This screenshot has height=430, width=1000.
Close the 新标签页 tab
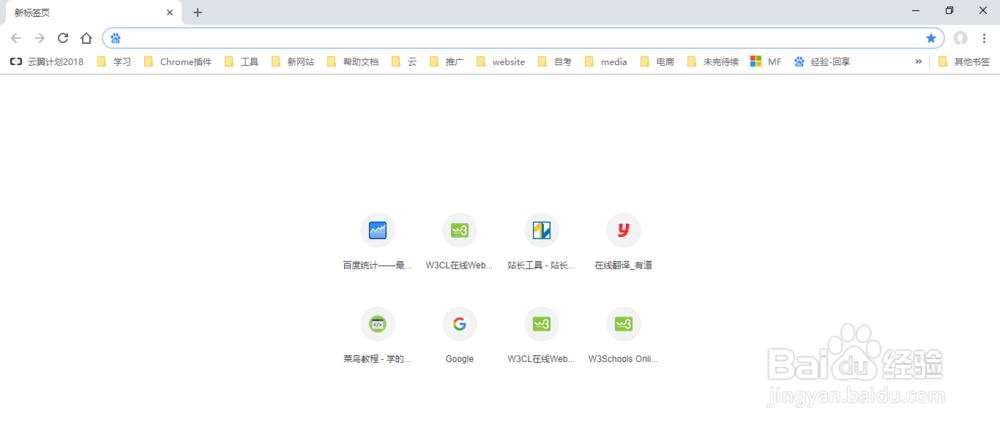tap(170, 13)
